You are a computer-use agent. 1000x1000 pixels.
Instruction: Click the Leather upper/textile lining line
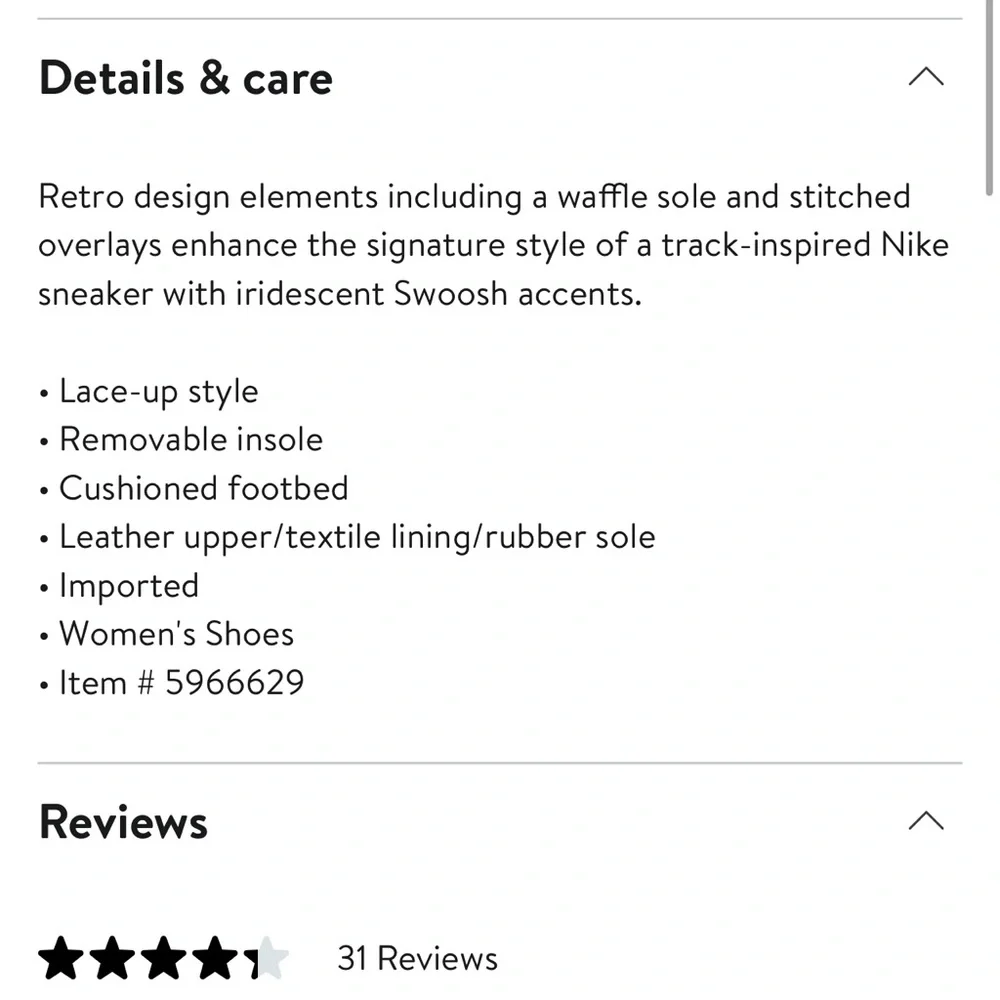tap(357, 537)
